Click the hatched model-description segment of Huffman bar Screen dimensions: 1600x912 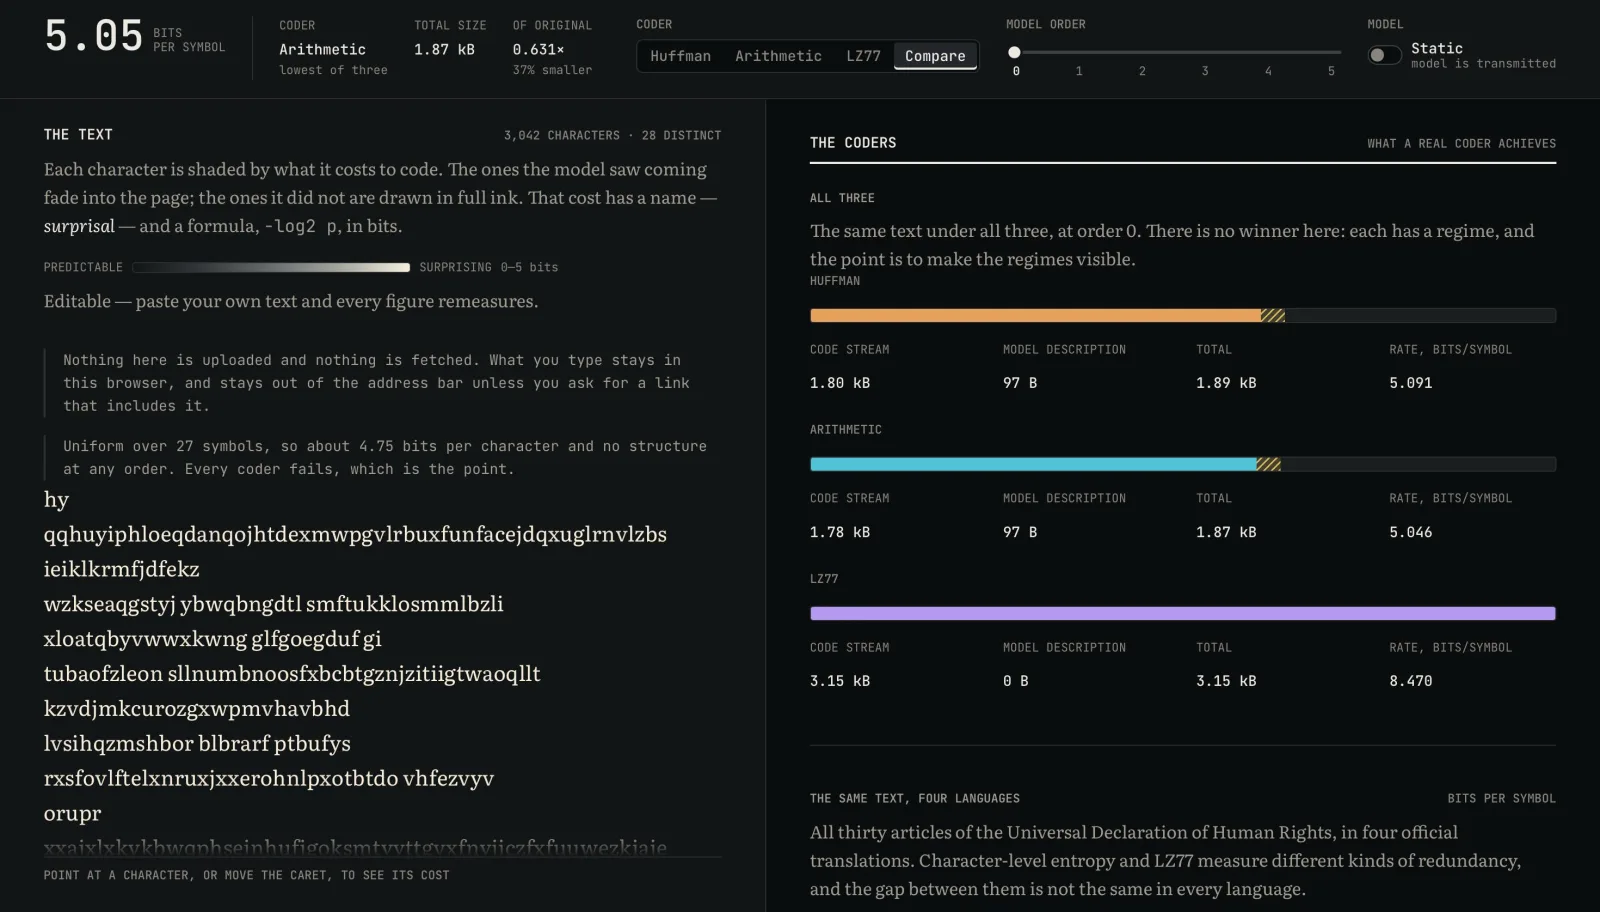[1273, 315]
